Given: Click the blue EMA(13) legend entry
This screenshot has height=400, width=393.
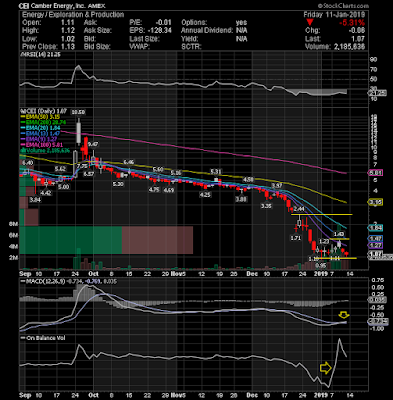Looking at the screenshot, I should point(41,133).
